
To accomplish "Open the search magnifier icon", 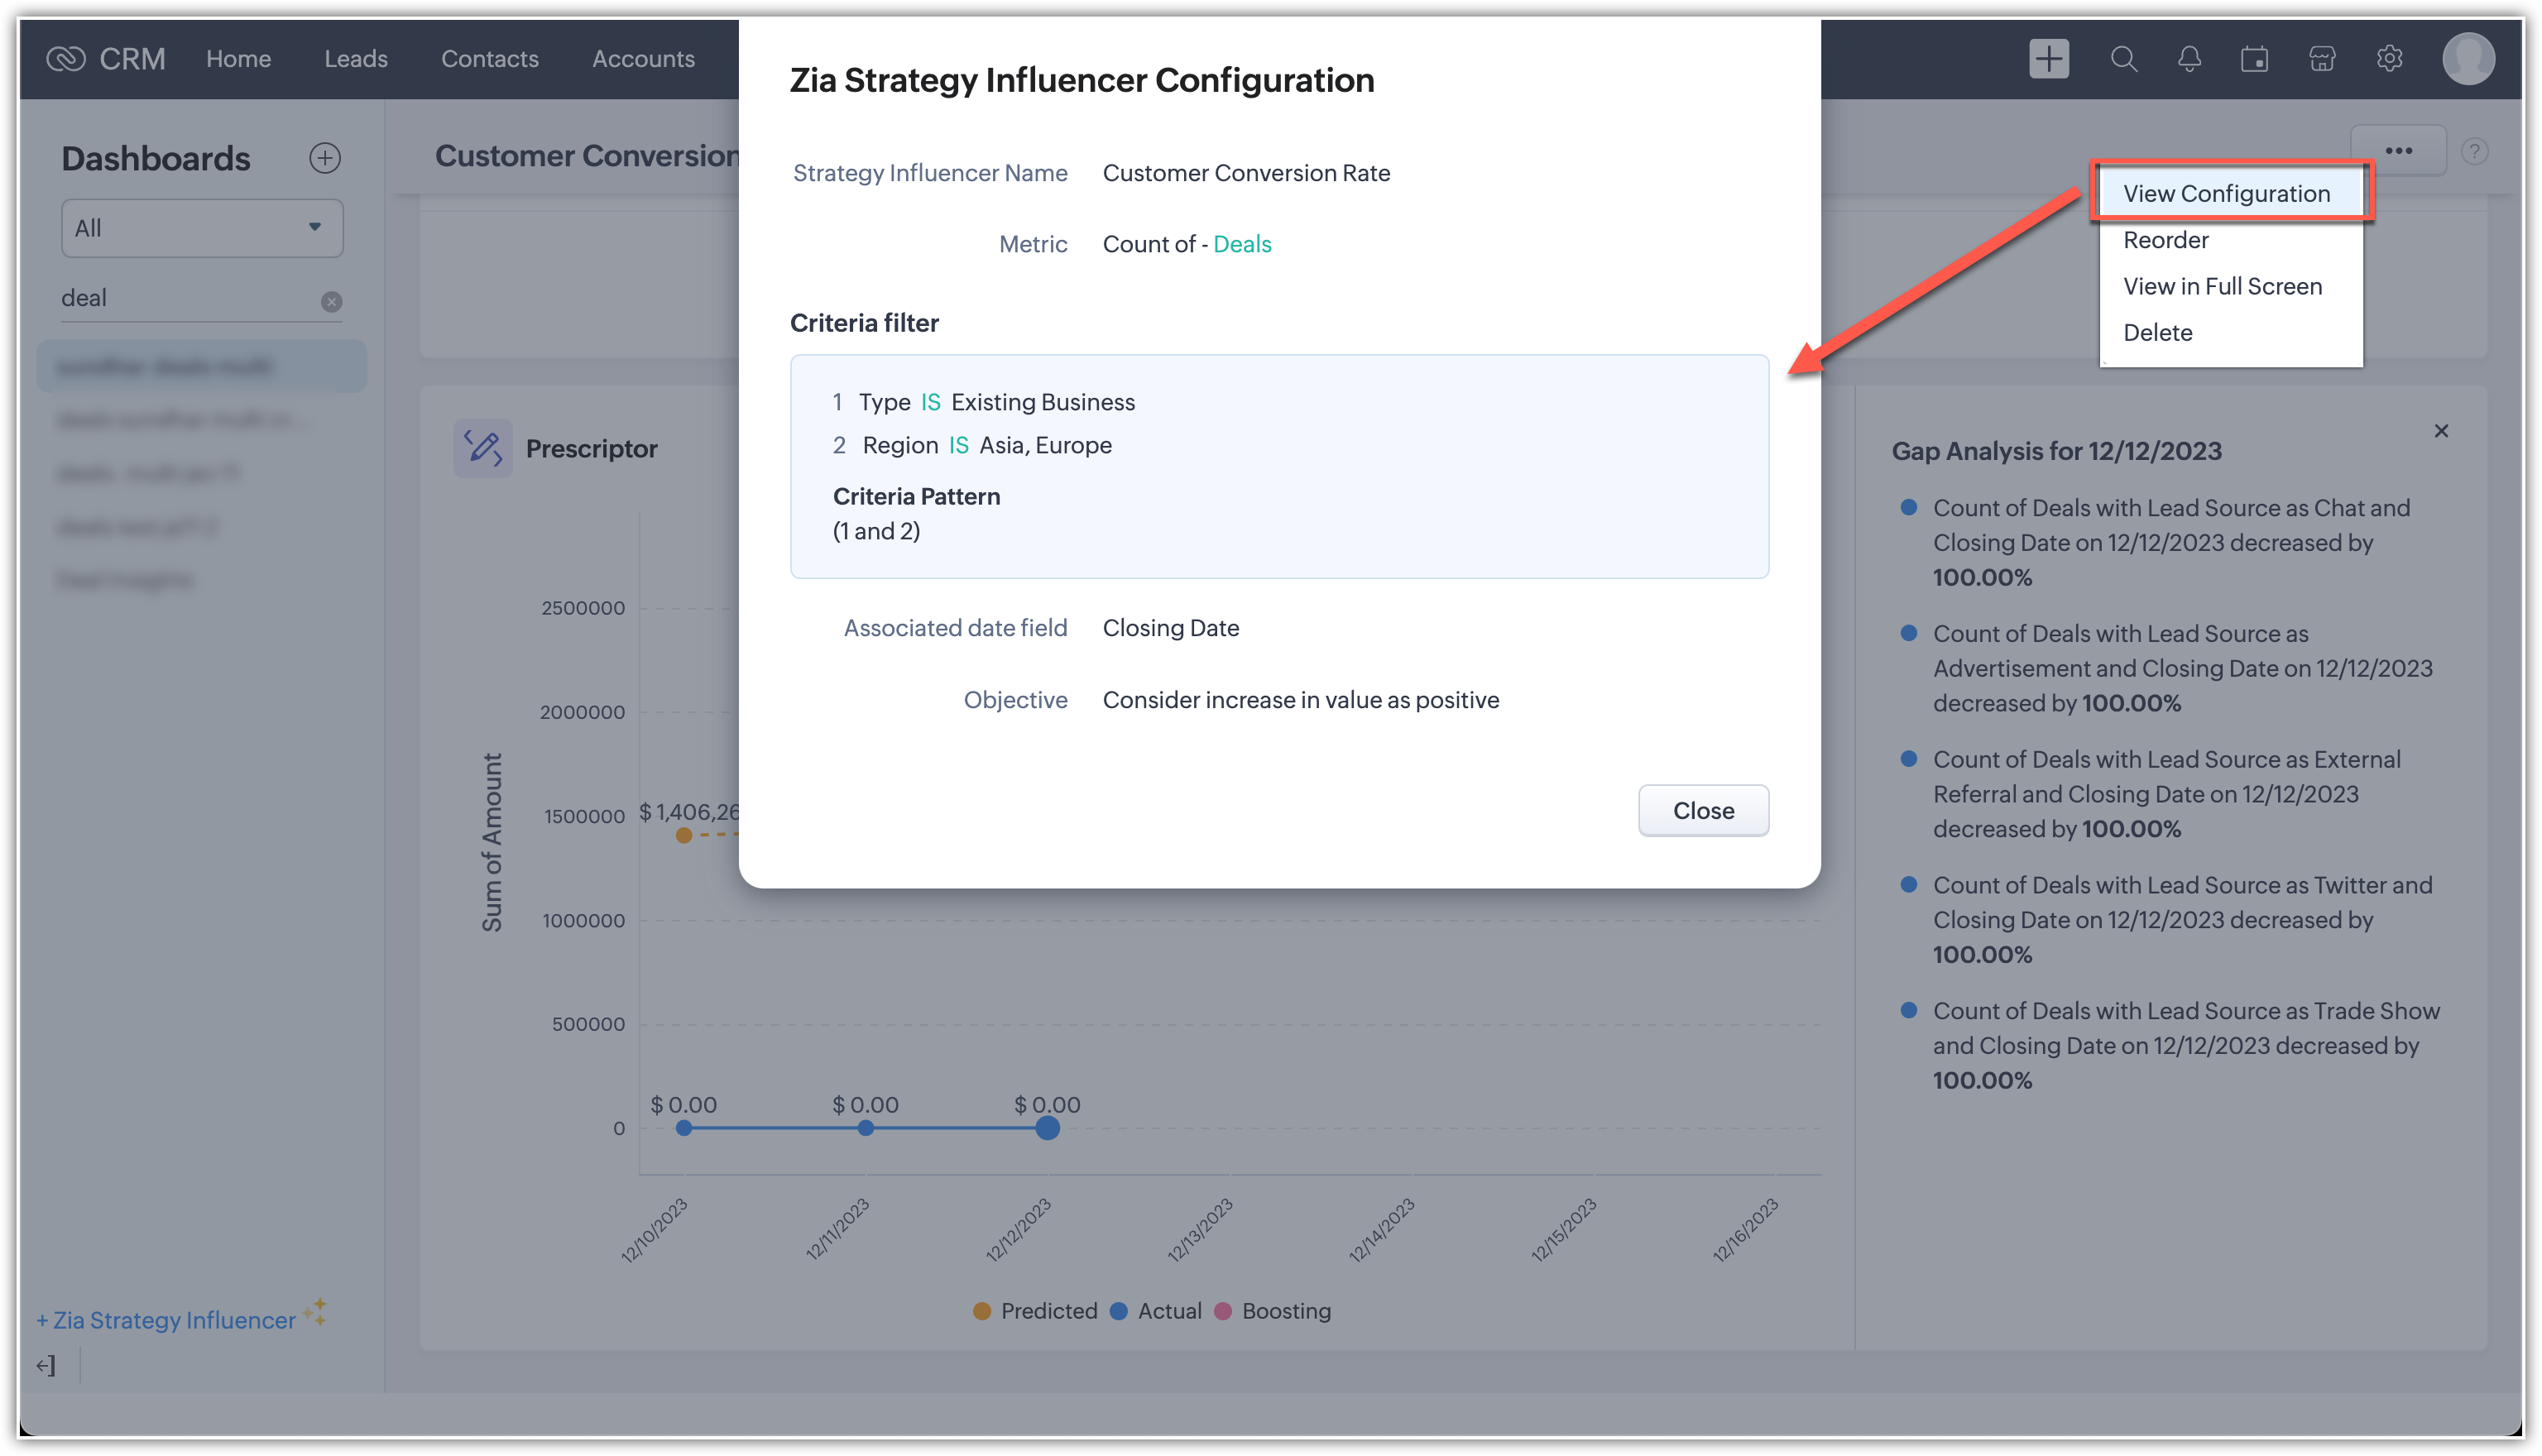I will pos(2123,59).
